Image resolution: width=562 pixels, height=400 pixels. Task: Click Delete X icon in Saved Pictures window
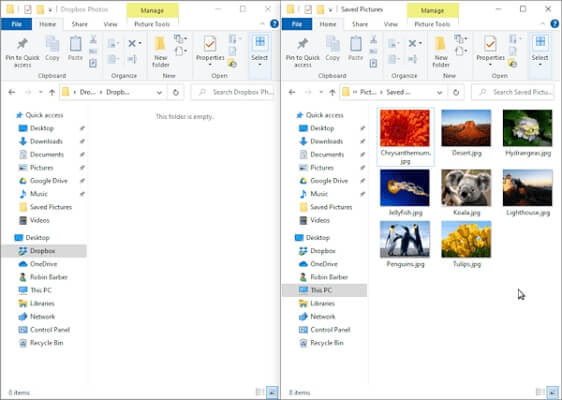(x=412, y=43)
